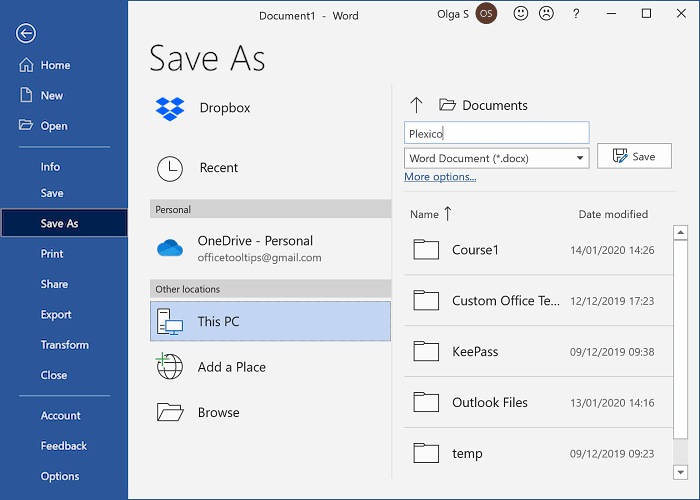Open the Help question mark

click(576, 14)
